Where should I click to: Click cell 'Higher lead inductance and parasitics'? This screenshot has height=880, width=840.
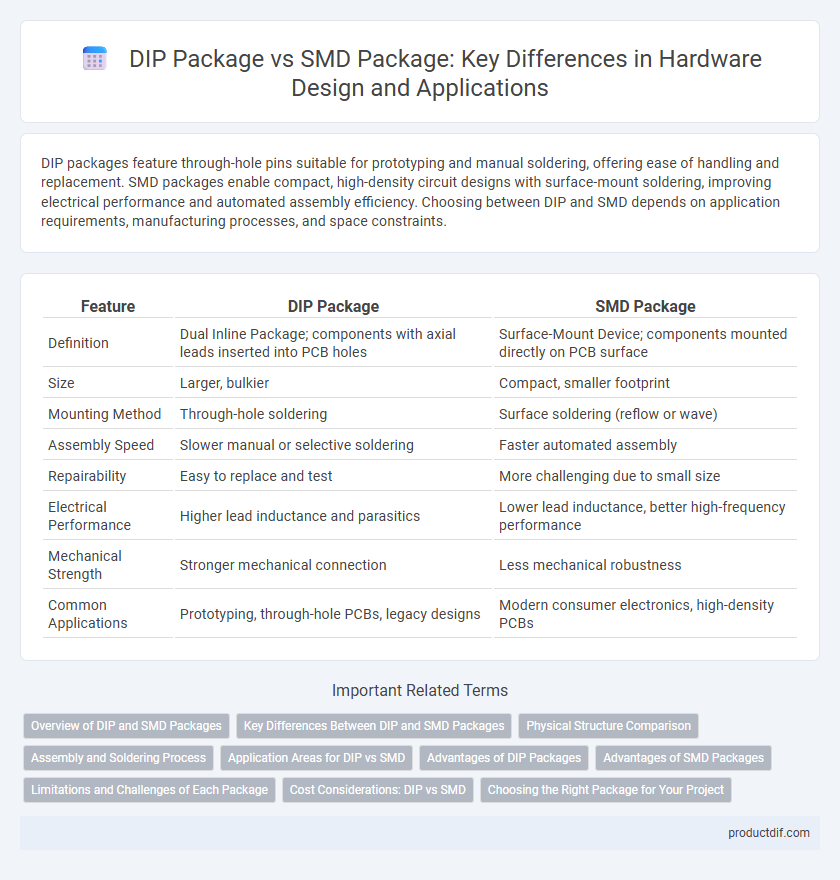[x=300, y=516]
